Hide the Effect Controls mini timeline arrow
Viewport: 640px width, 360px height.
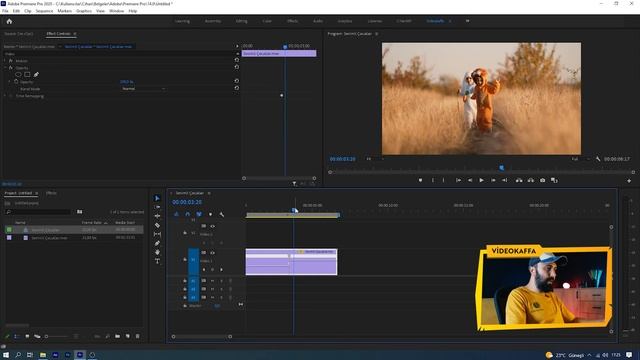point(237,46)
